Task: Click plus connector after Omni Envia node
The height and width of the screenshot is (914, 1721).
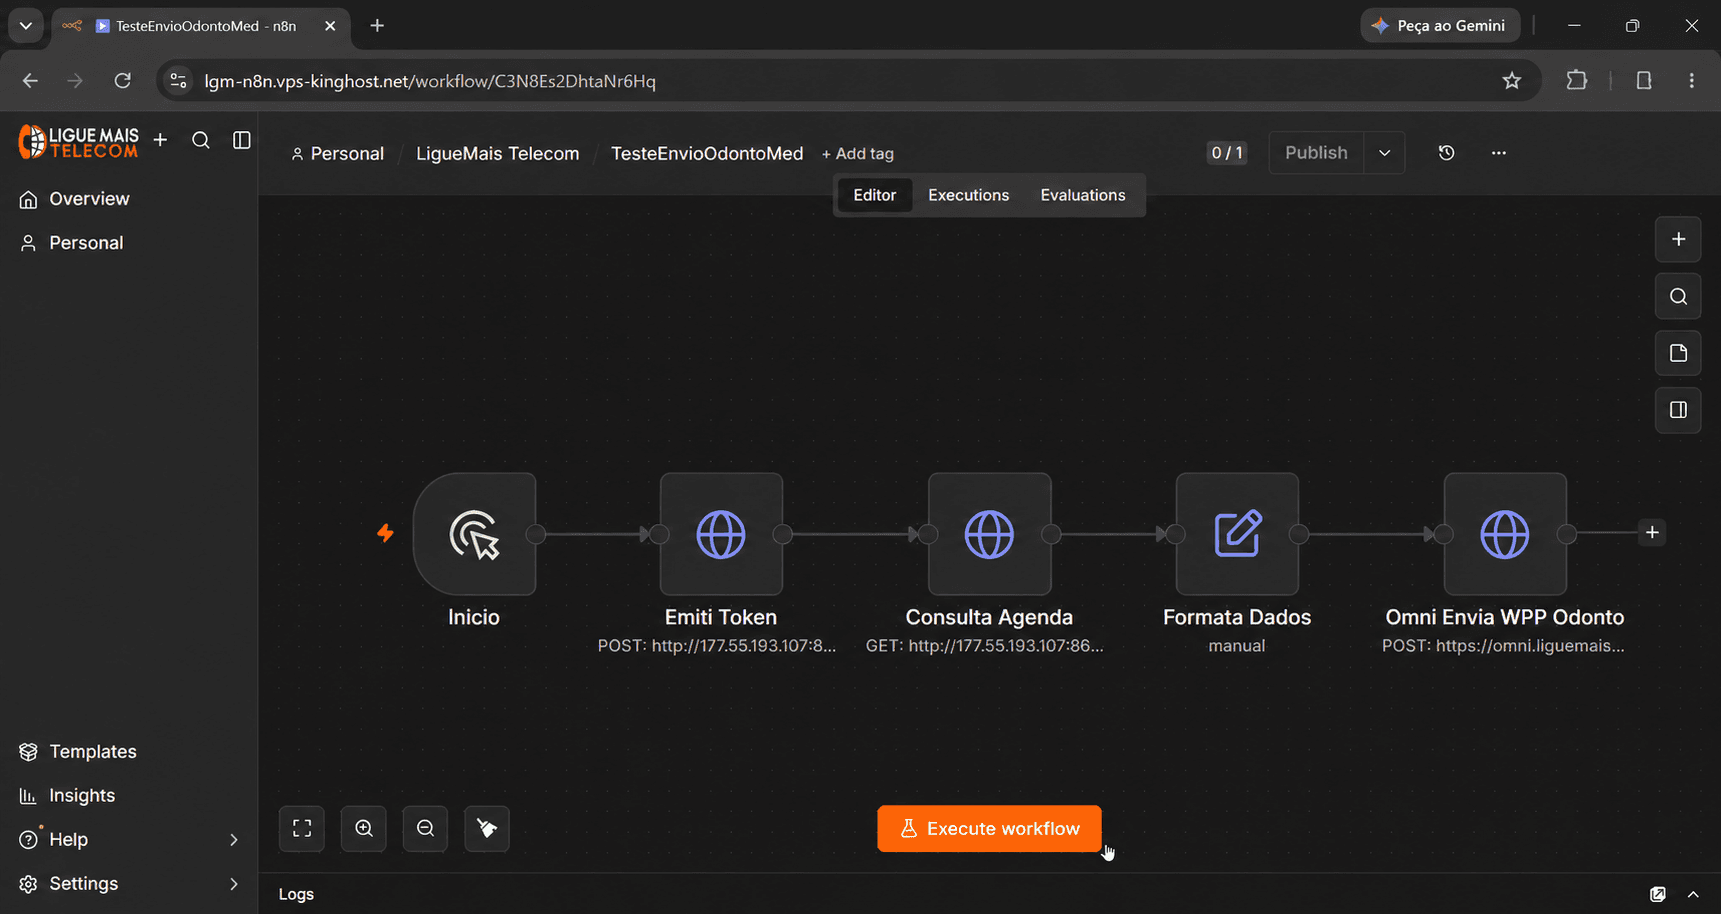Action: 1652,533
